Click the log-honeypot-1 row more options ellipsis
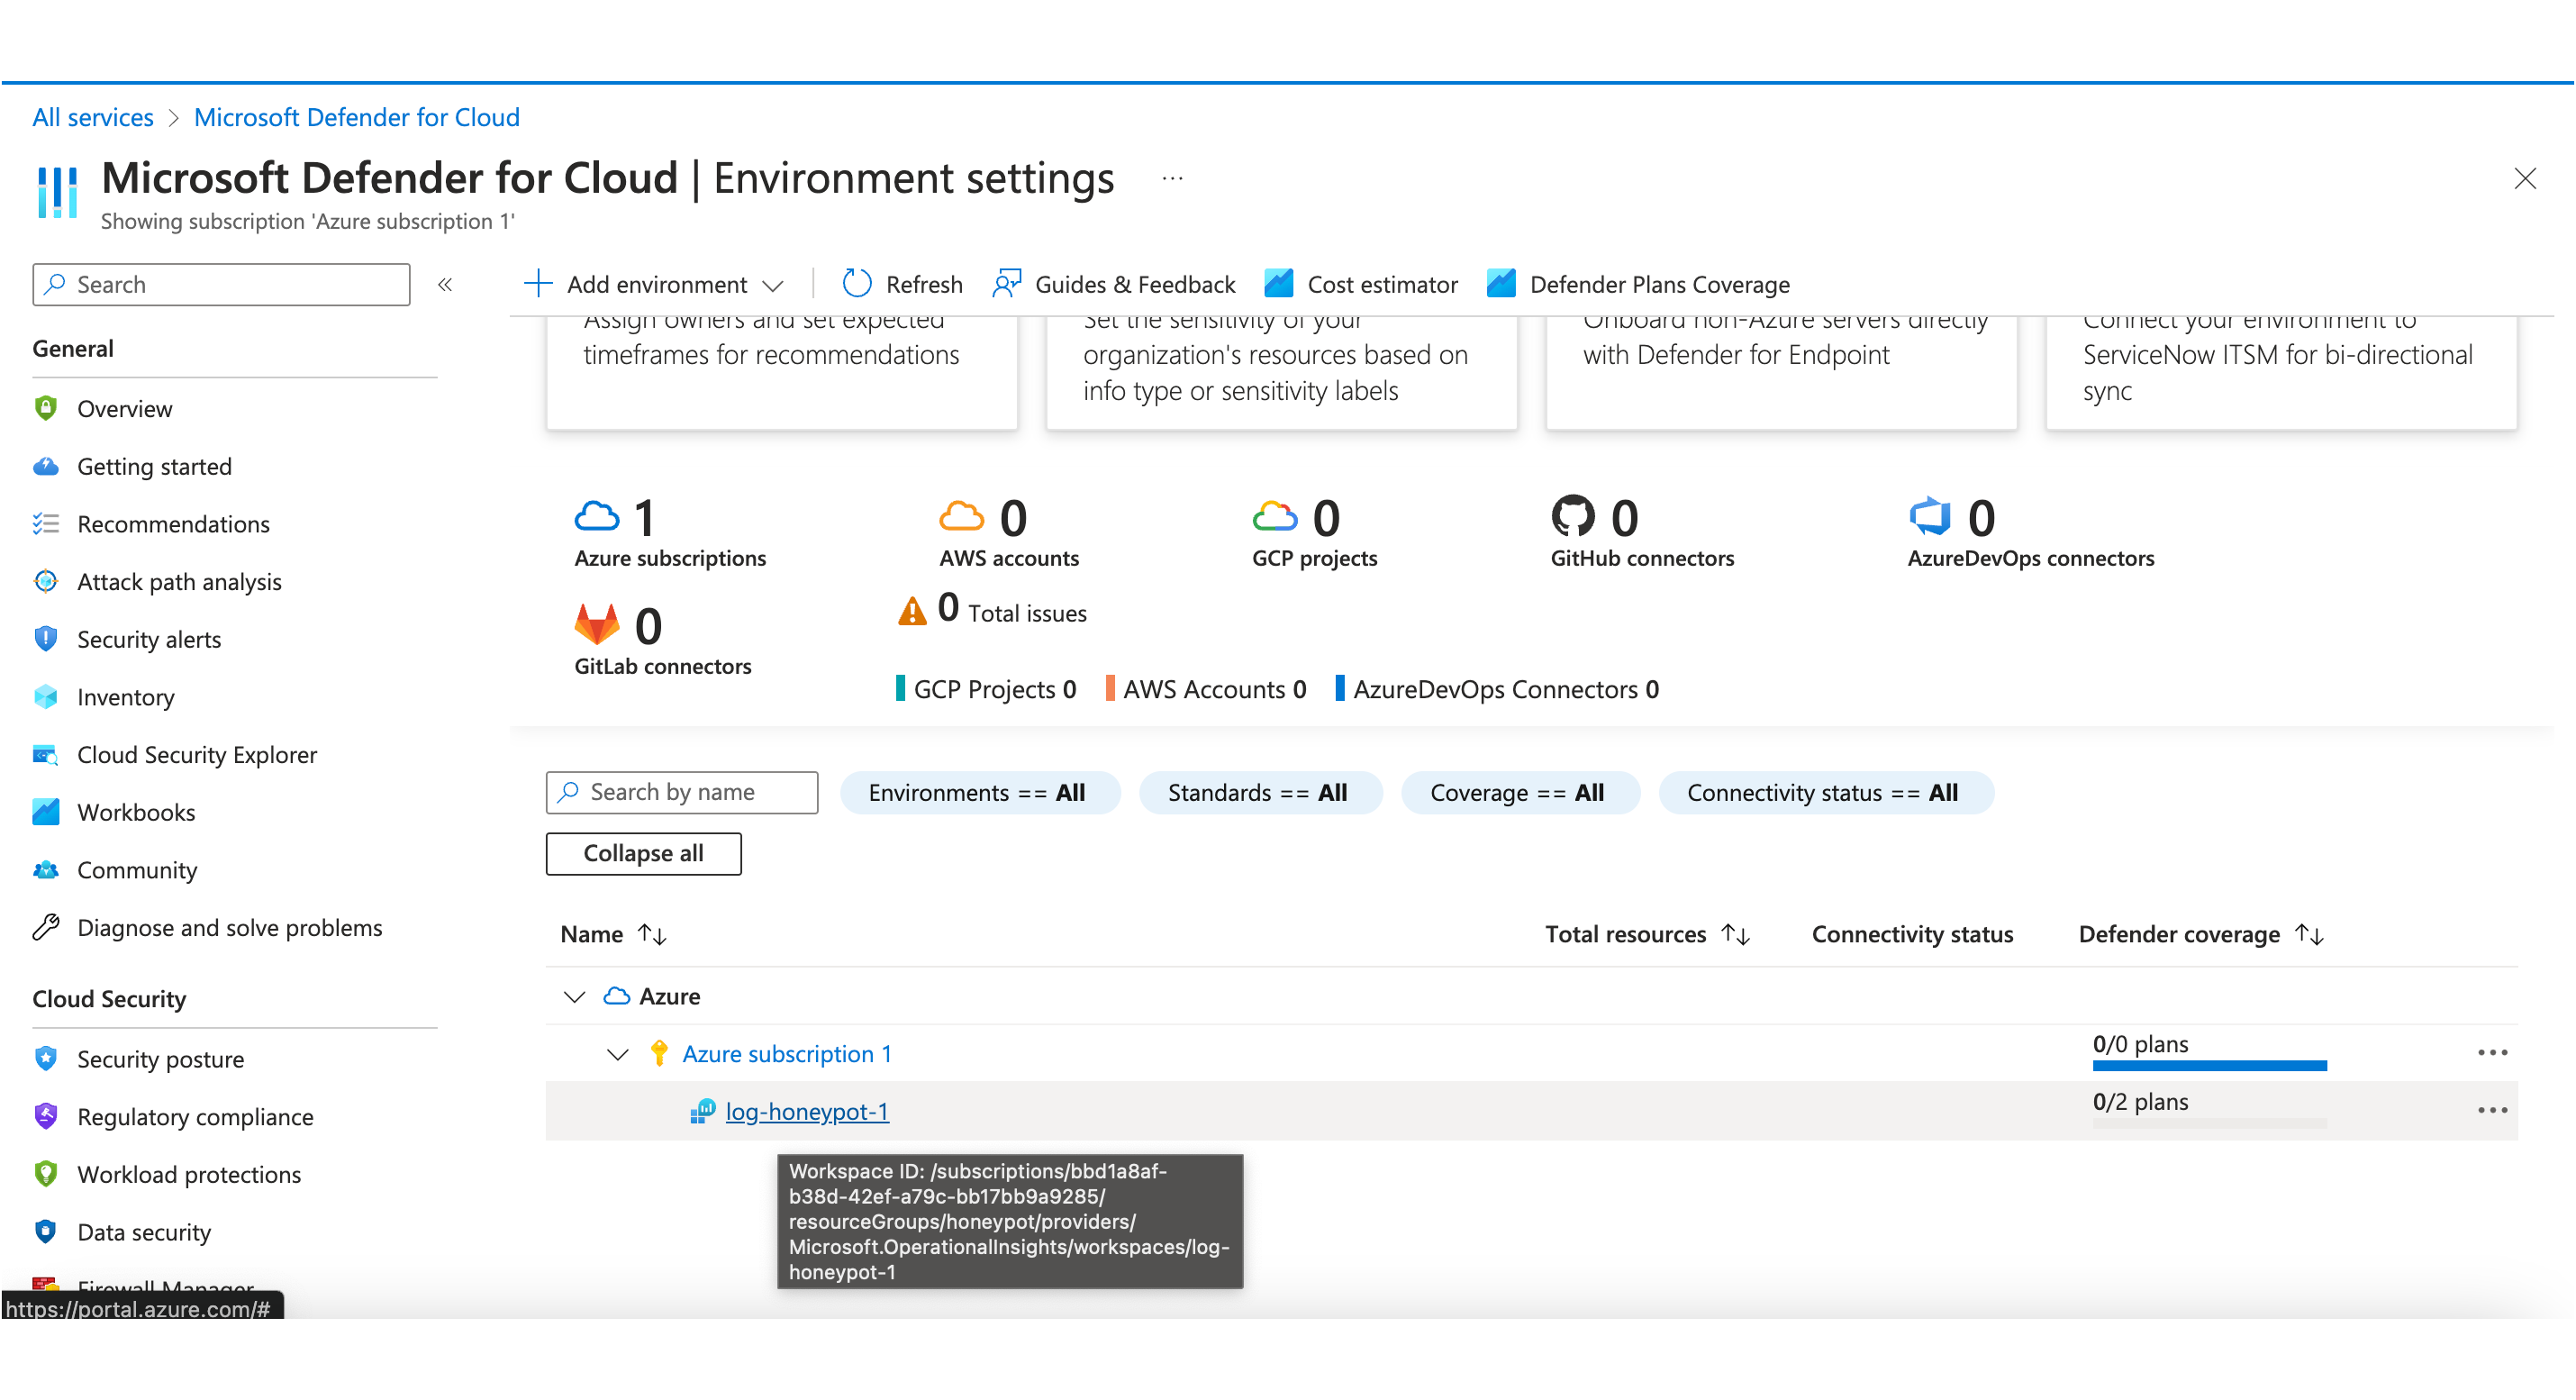This screenshot has height=1400, width=2576. pos(2491,1110)
